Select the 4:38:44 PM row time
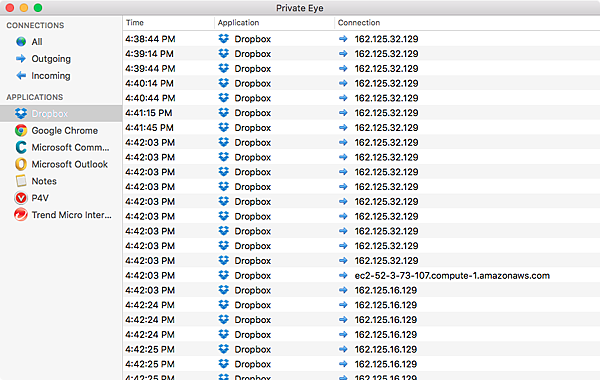Viewport: 600px width, 380px height. pyautogui.click(x=150, y=39)
